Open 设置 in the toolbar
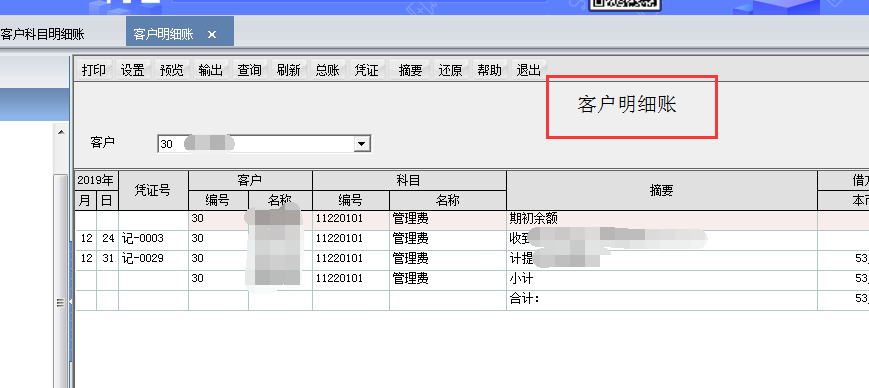Image resolution: width=869 pixels, height=388 pixels. pos(132,70)
